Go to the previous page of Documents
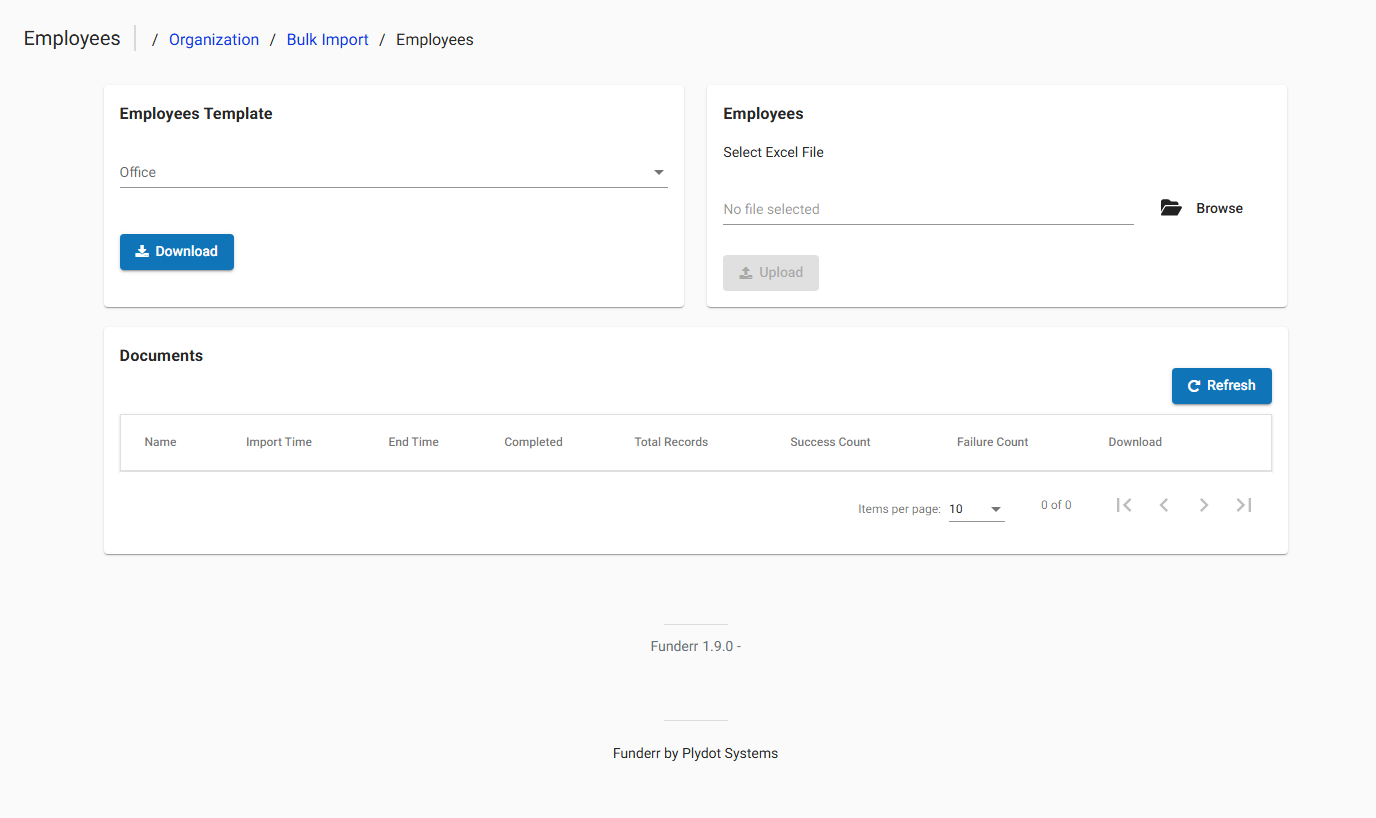Viewport: 1376px width, 818px height. click(x=1164, y=505)
